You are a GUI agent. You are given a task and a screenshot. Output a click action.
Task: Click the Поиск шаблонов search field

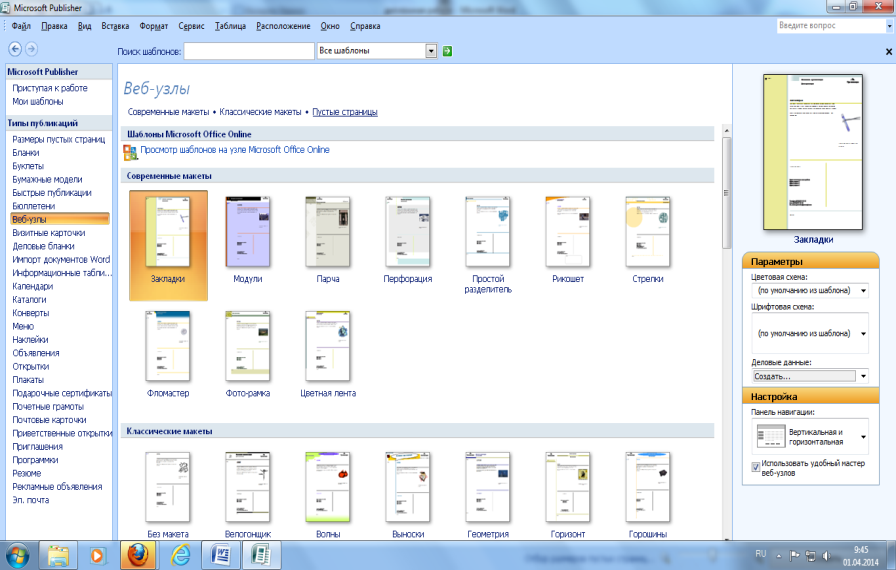pos(249,51)
